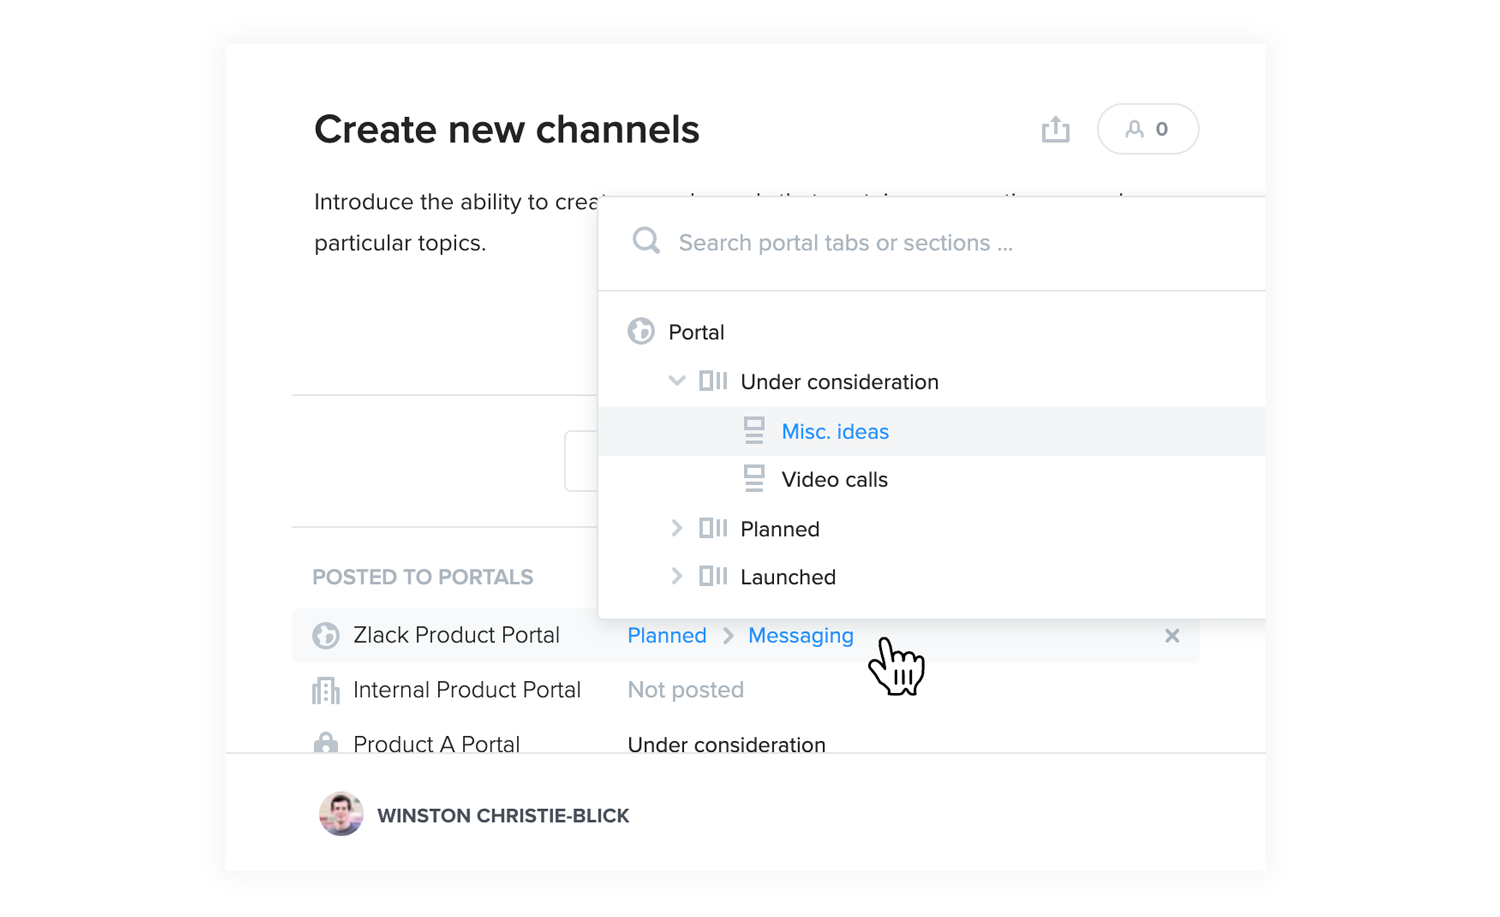
Task: Select Under consideration in the dropdown tree
Action: 839,382
